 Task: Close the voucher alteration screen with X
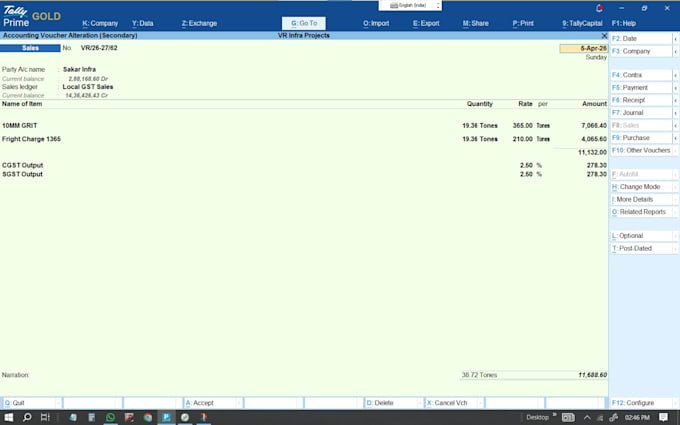(x=604, y=36)
